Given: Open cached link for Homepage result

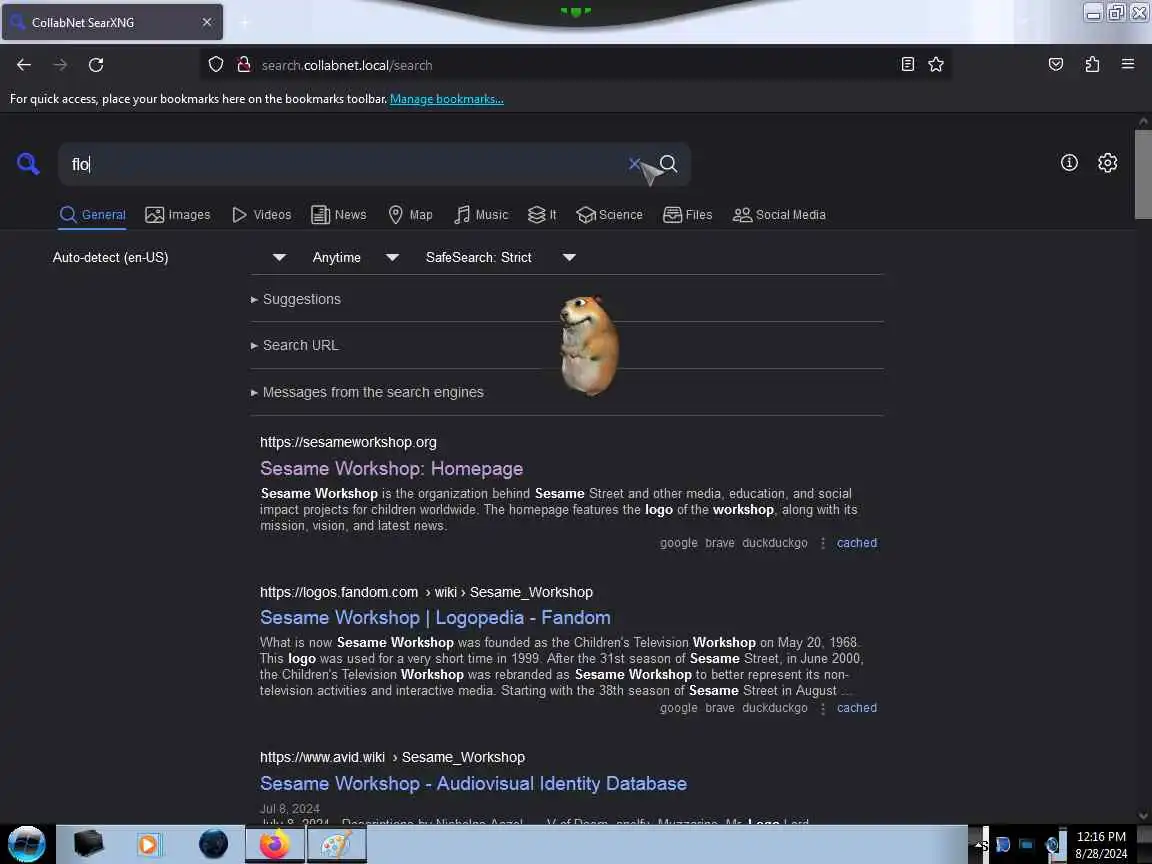Looking at the screenshot, I should click(x=857, y=543).
